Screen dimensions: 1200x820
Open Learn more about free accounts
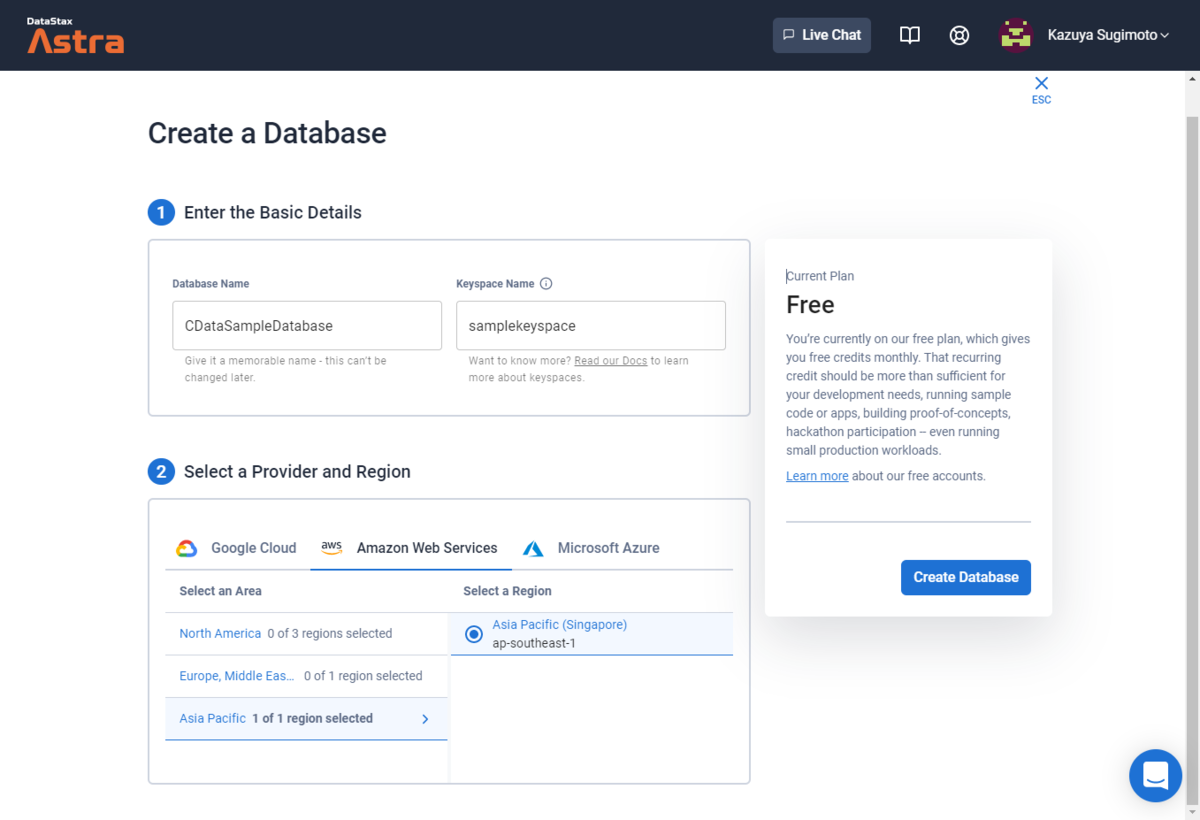click(817, 476)
